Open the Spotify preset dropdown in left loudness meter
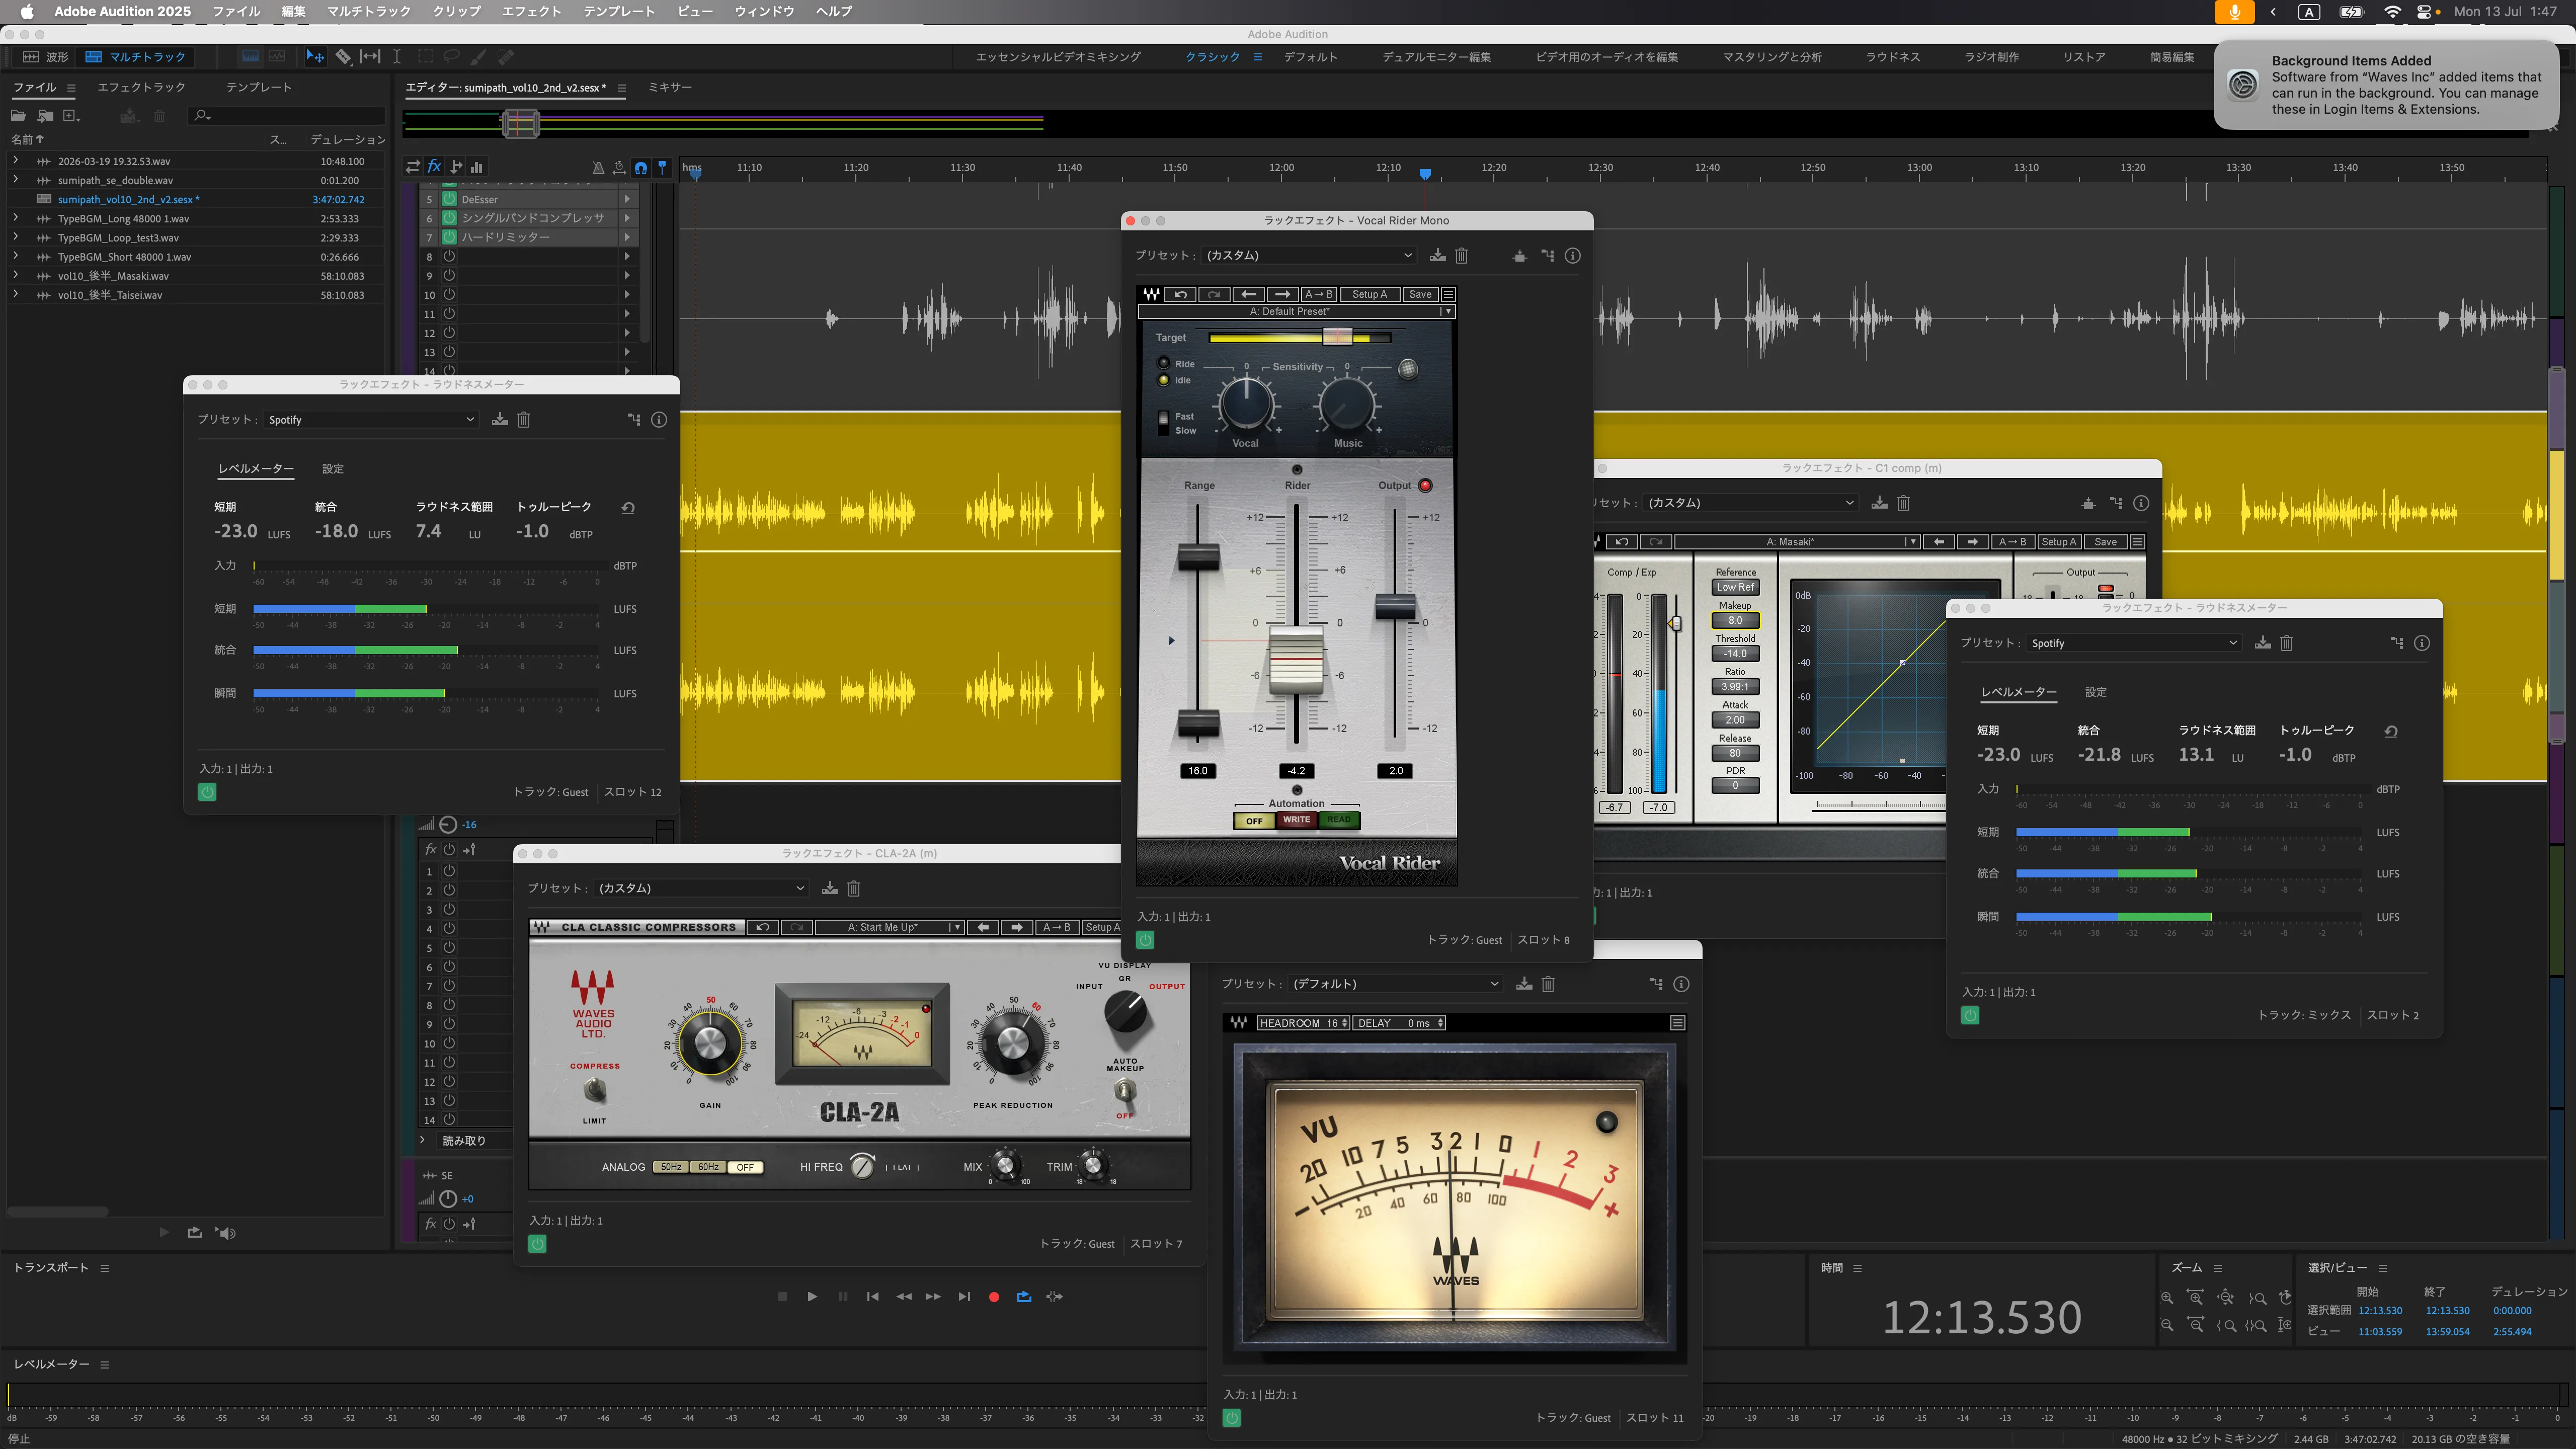This screenshot has width=2576, height=1449. 371,420
